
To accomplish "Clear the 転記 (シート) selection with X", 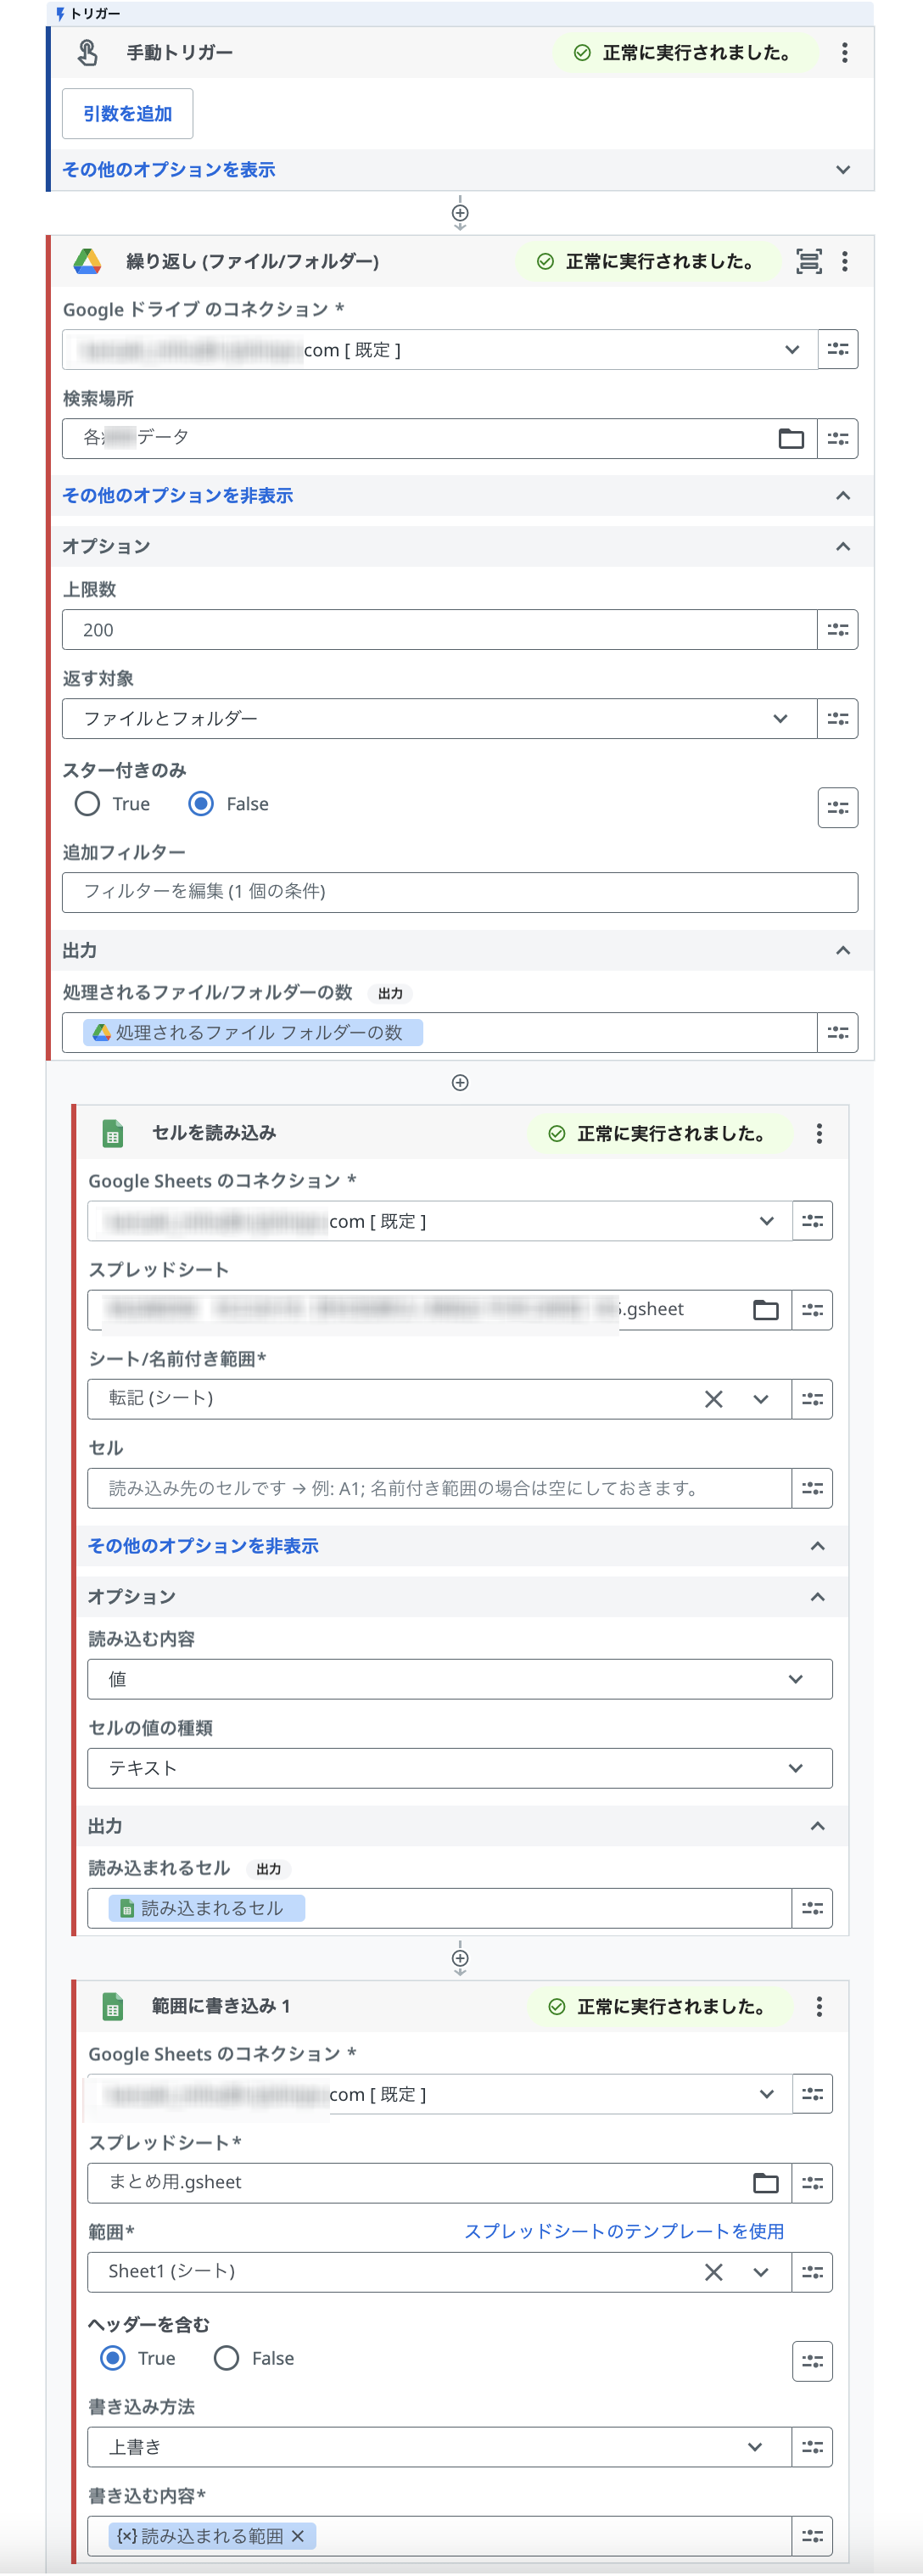I will pos(713,1399).
